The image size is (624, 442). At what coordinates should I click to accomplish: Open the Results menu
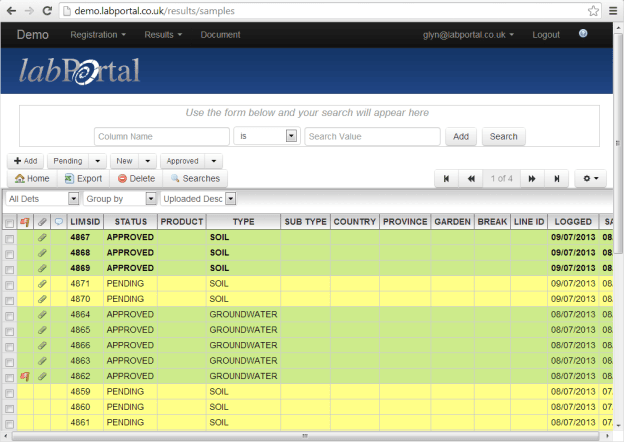click(x=163, y=35)
